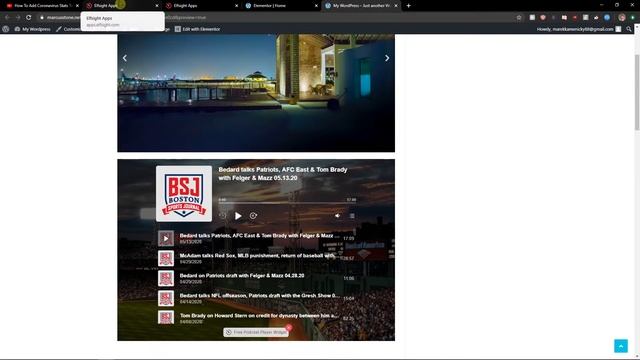Seek on the podcast progress bar
640x360 pixels.
point(287,203)
